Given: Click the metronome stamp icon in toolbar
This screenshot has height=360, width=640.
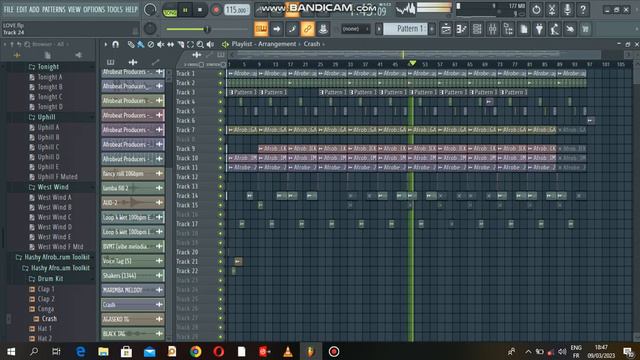Looking at the screenshot, I should coord(323,29).
